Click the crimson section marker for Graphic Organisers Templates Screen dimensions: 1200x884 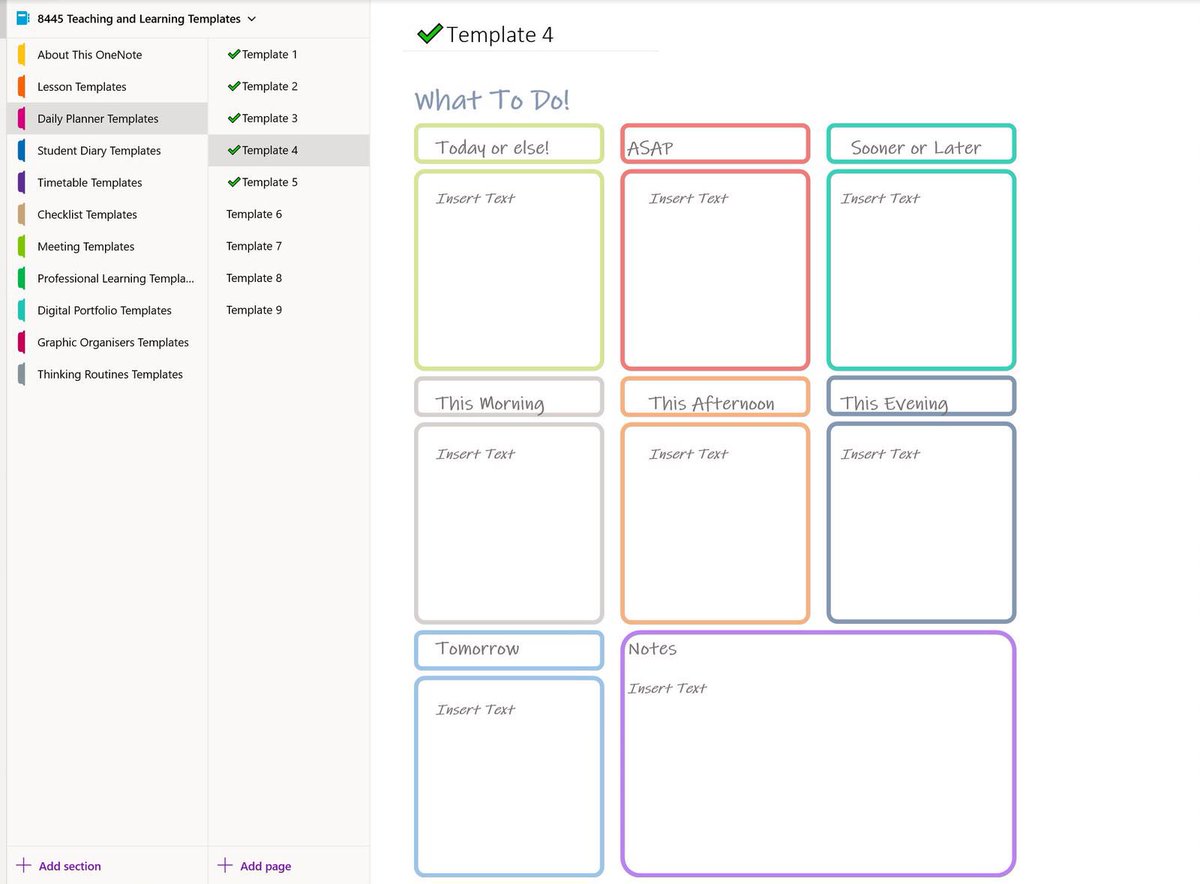21,343
